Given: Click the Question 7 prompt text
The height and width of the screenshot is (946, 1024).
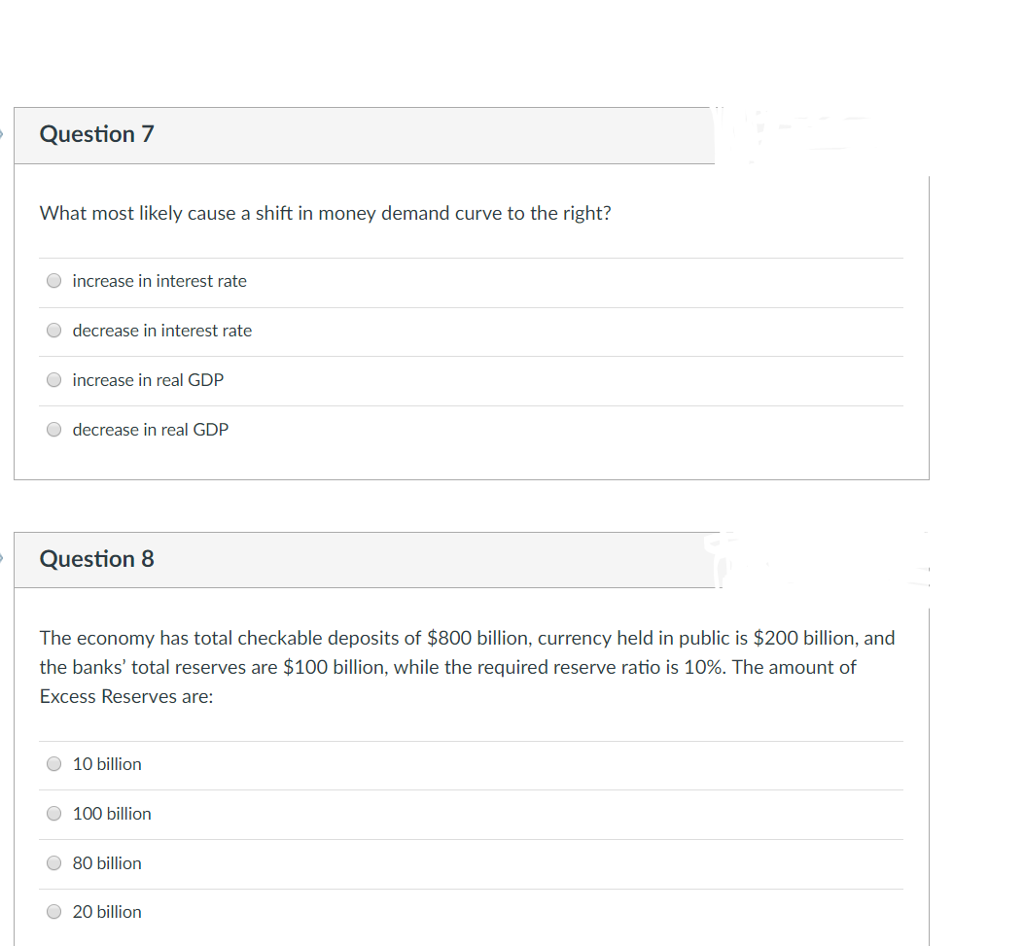Looking at the screenshot, I should tap(325, 213).
